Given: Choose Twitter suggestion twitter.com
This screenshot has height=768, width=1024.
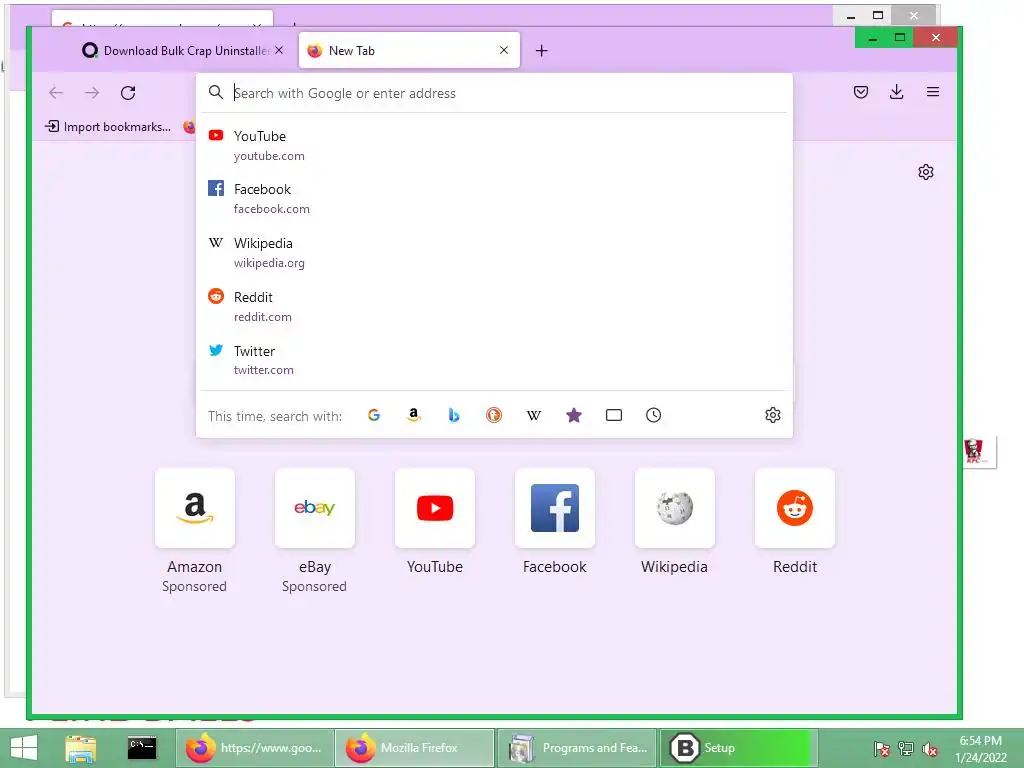Looking at the screenshot, I should pos(494,360).
